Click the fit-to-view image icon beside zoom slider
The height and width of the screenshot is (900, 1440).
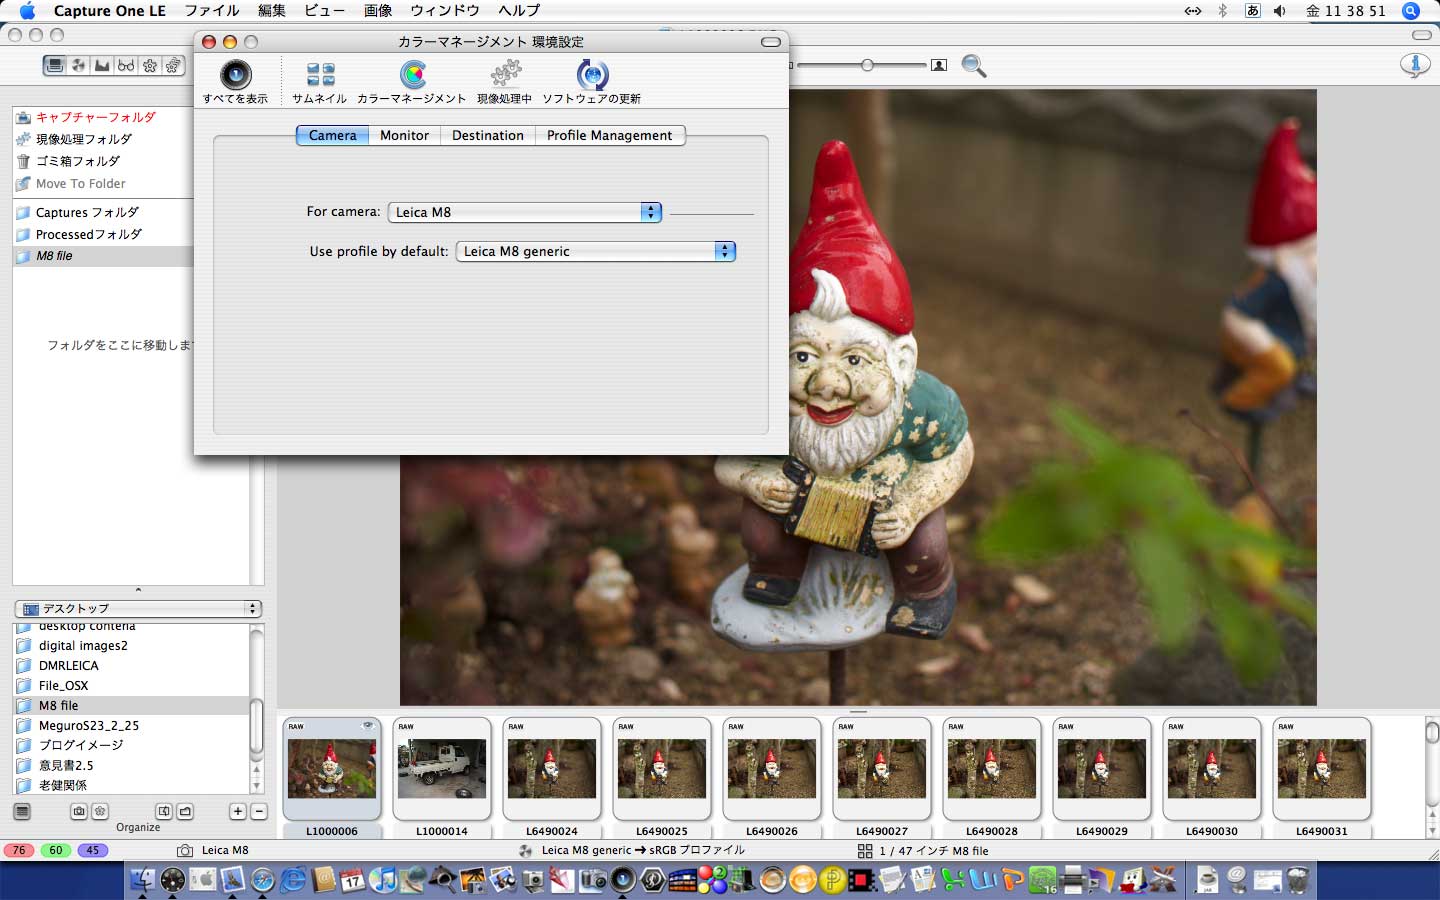[939, 65]
